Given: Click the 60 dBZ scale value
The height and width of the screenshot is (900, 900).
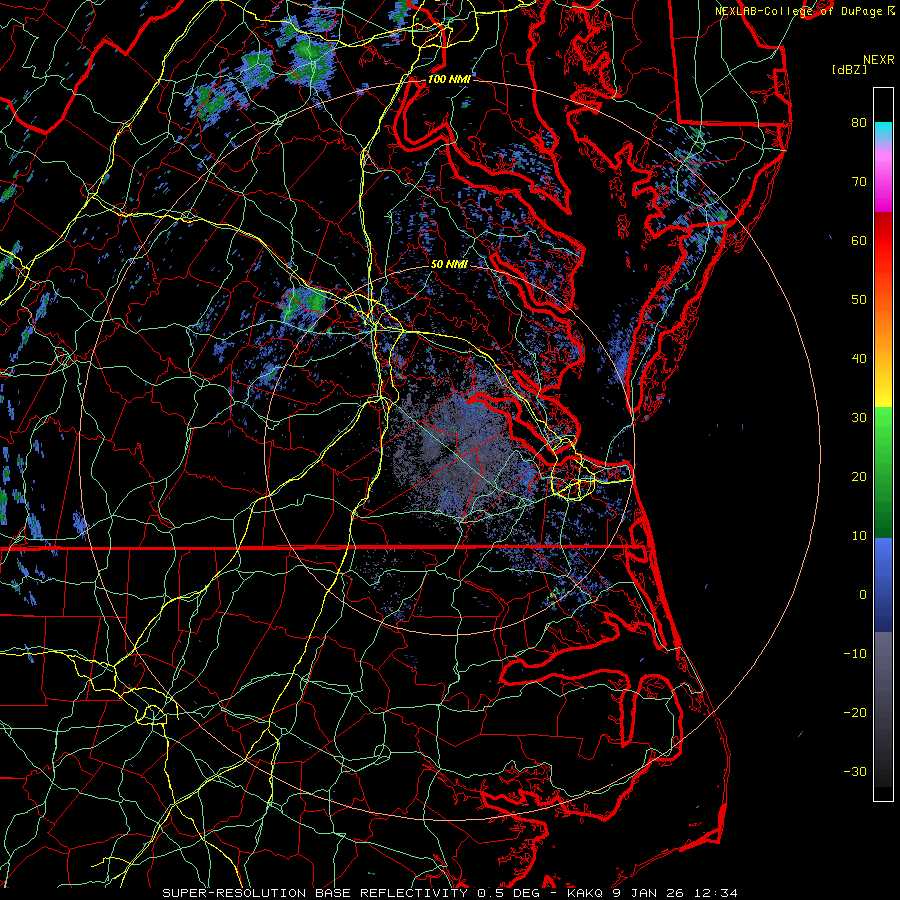Looking at the screenshot, I should pyautogui.click(x=859, y=240).
